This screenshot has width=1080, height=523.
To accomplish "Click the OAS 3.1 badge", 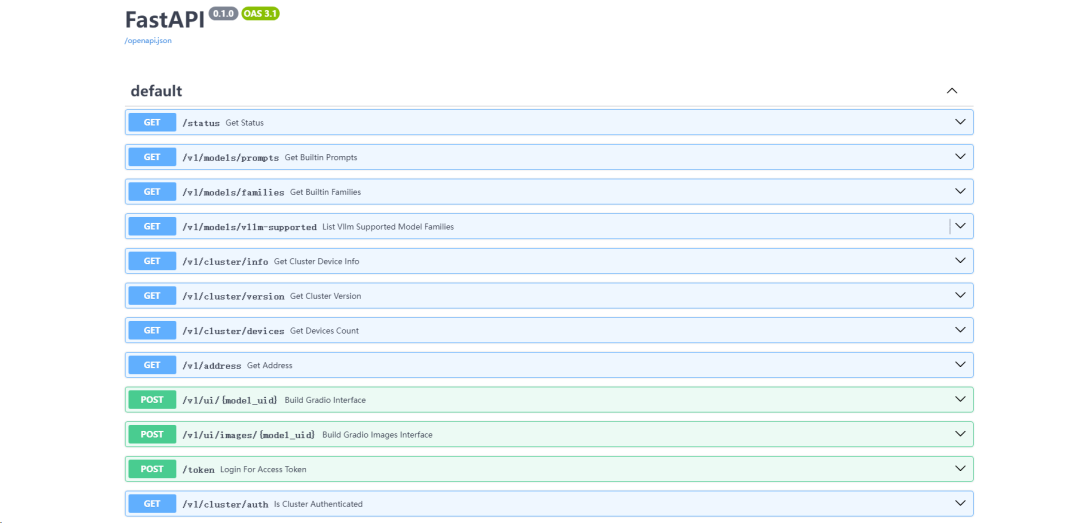I will click(260, 14).
